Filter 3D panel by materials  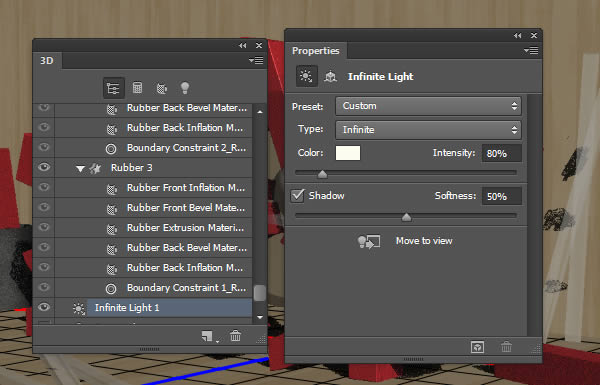pyautogui.click(x=161, y=88)
